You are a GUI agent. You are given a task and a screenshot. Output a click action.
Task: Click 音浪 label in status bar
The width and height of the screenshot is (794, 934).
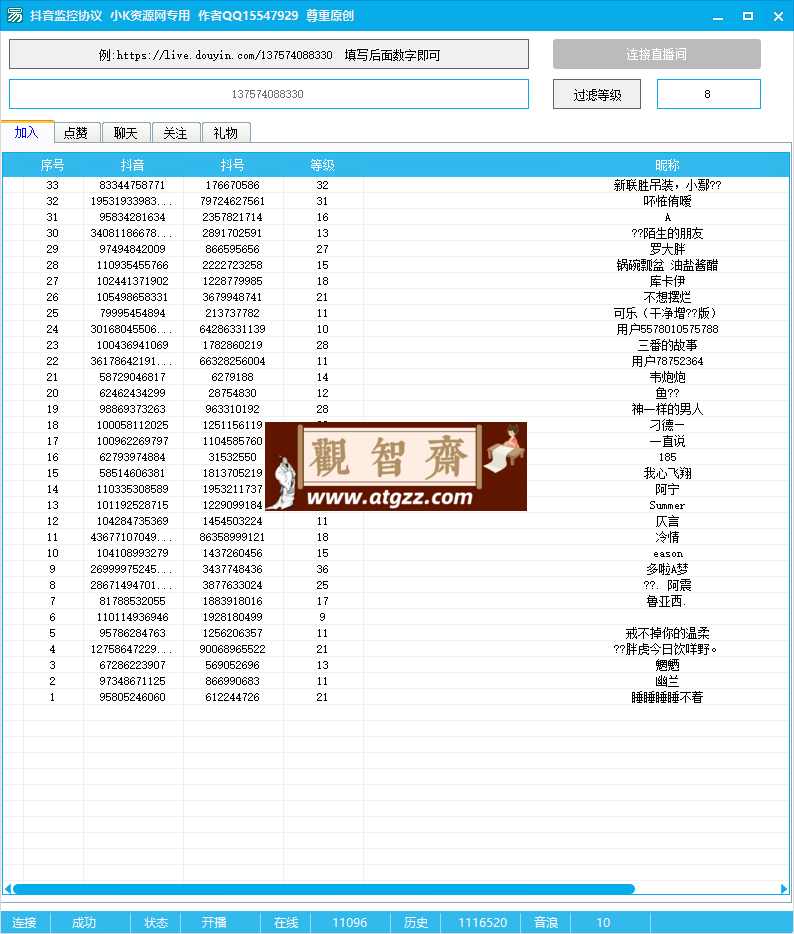[546, 923]
